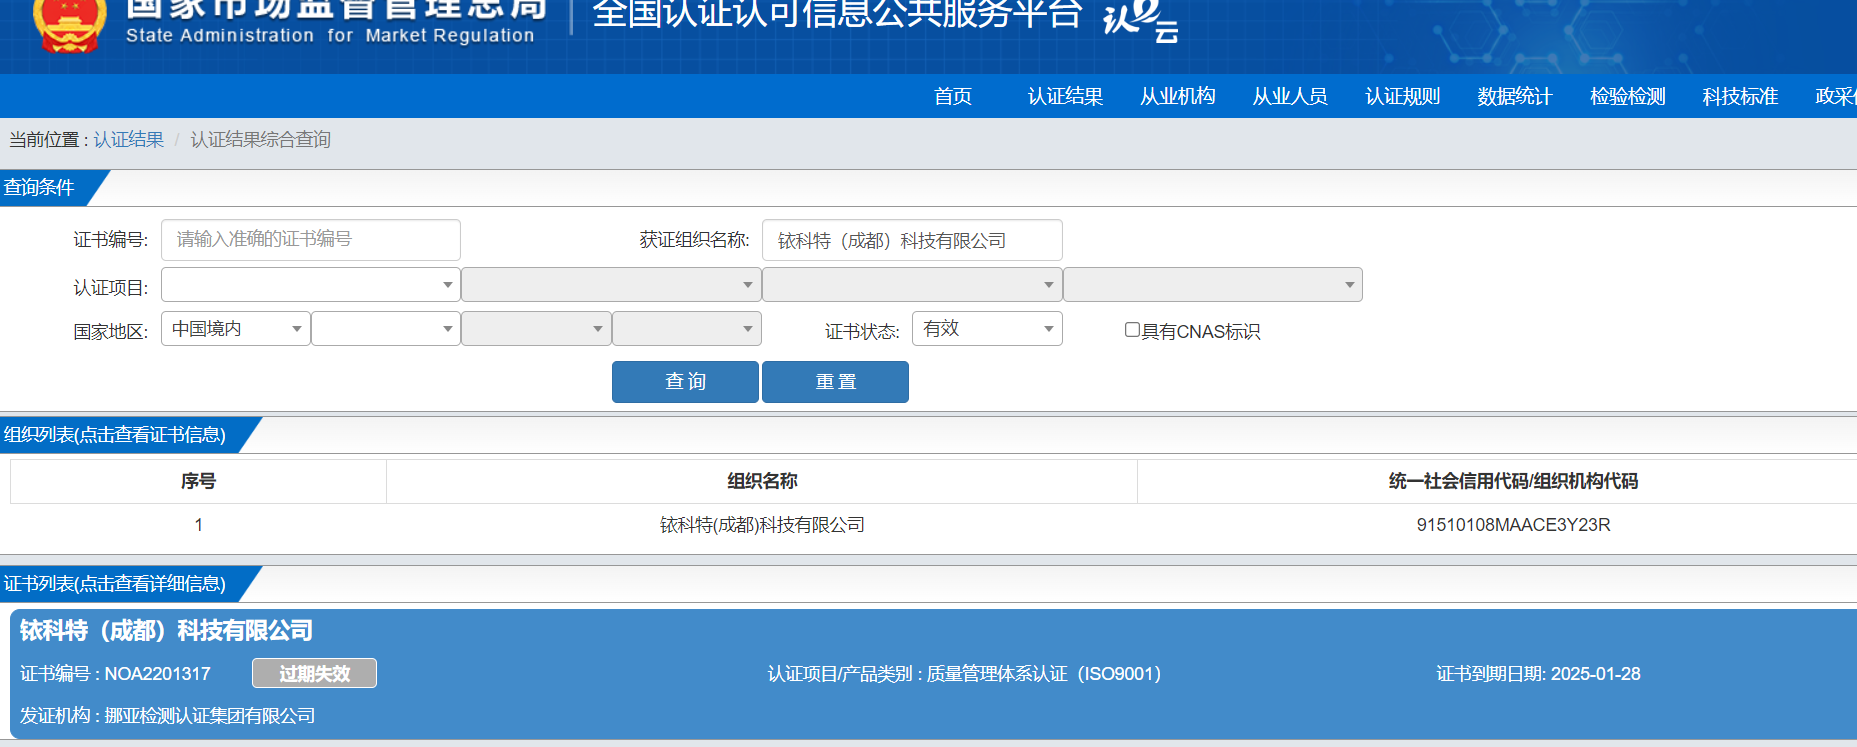The width and height of the screenshot is (1857, 747).
Task: Click the 查询条件 section header
Action: click(x=39, y=187)
